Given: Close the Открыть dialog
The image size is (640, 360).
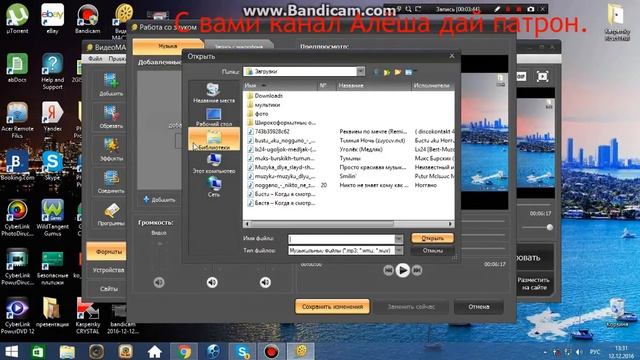Looking at the screenshot, I should tap(452, 56).
